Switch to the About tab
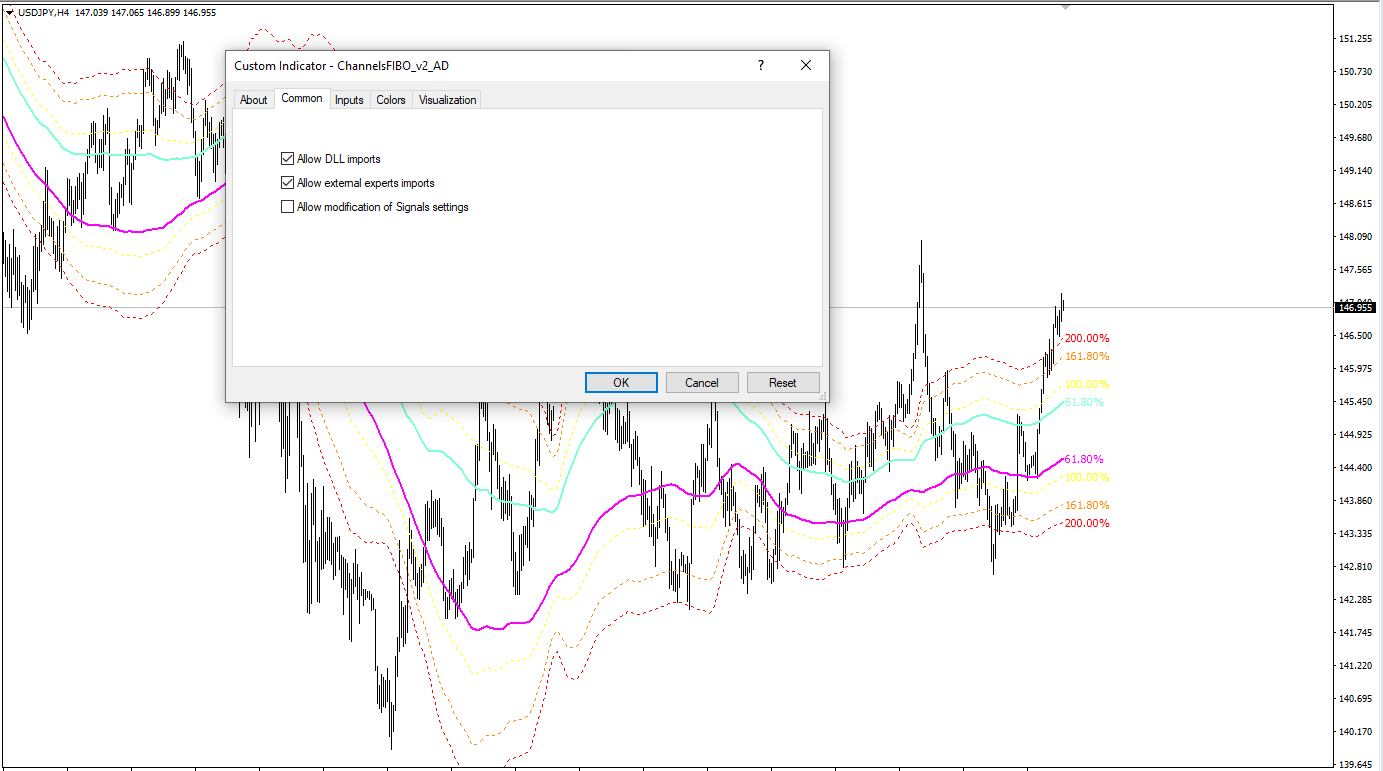The image size is (1383, 771). click(254, 100)
